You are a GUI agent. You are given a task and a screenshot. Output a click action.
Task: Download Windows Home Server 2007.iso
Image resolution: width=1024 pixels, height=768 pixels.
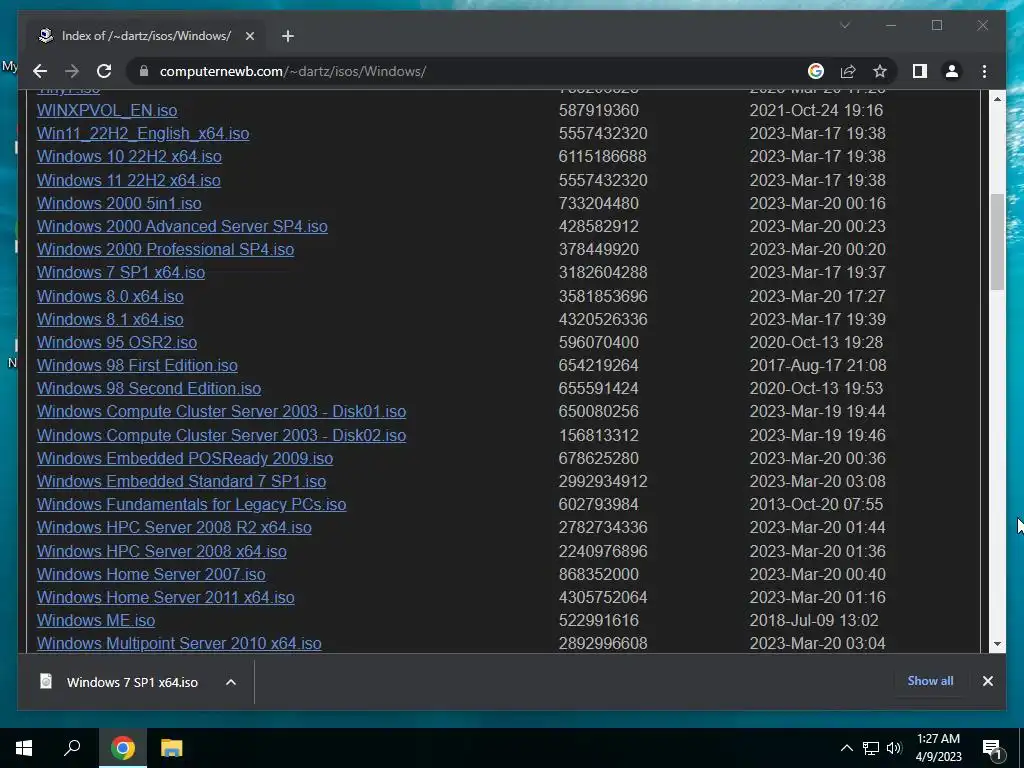[152, 575]
